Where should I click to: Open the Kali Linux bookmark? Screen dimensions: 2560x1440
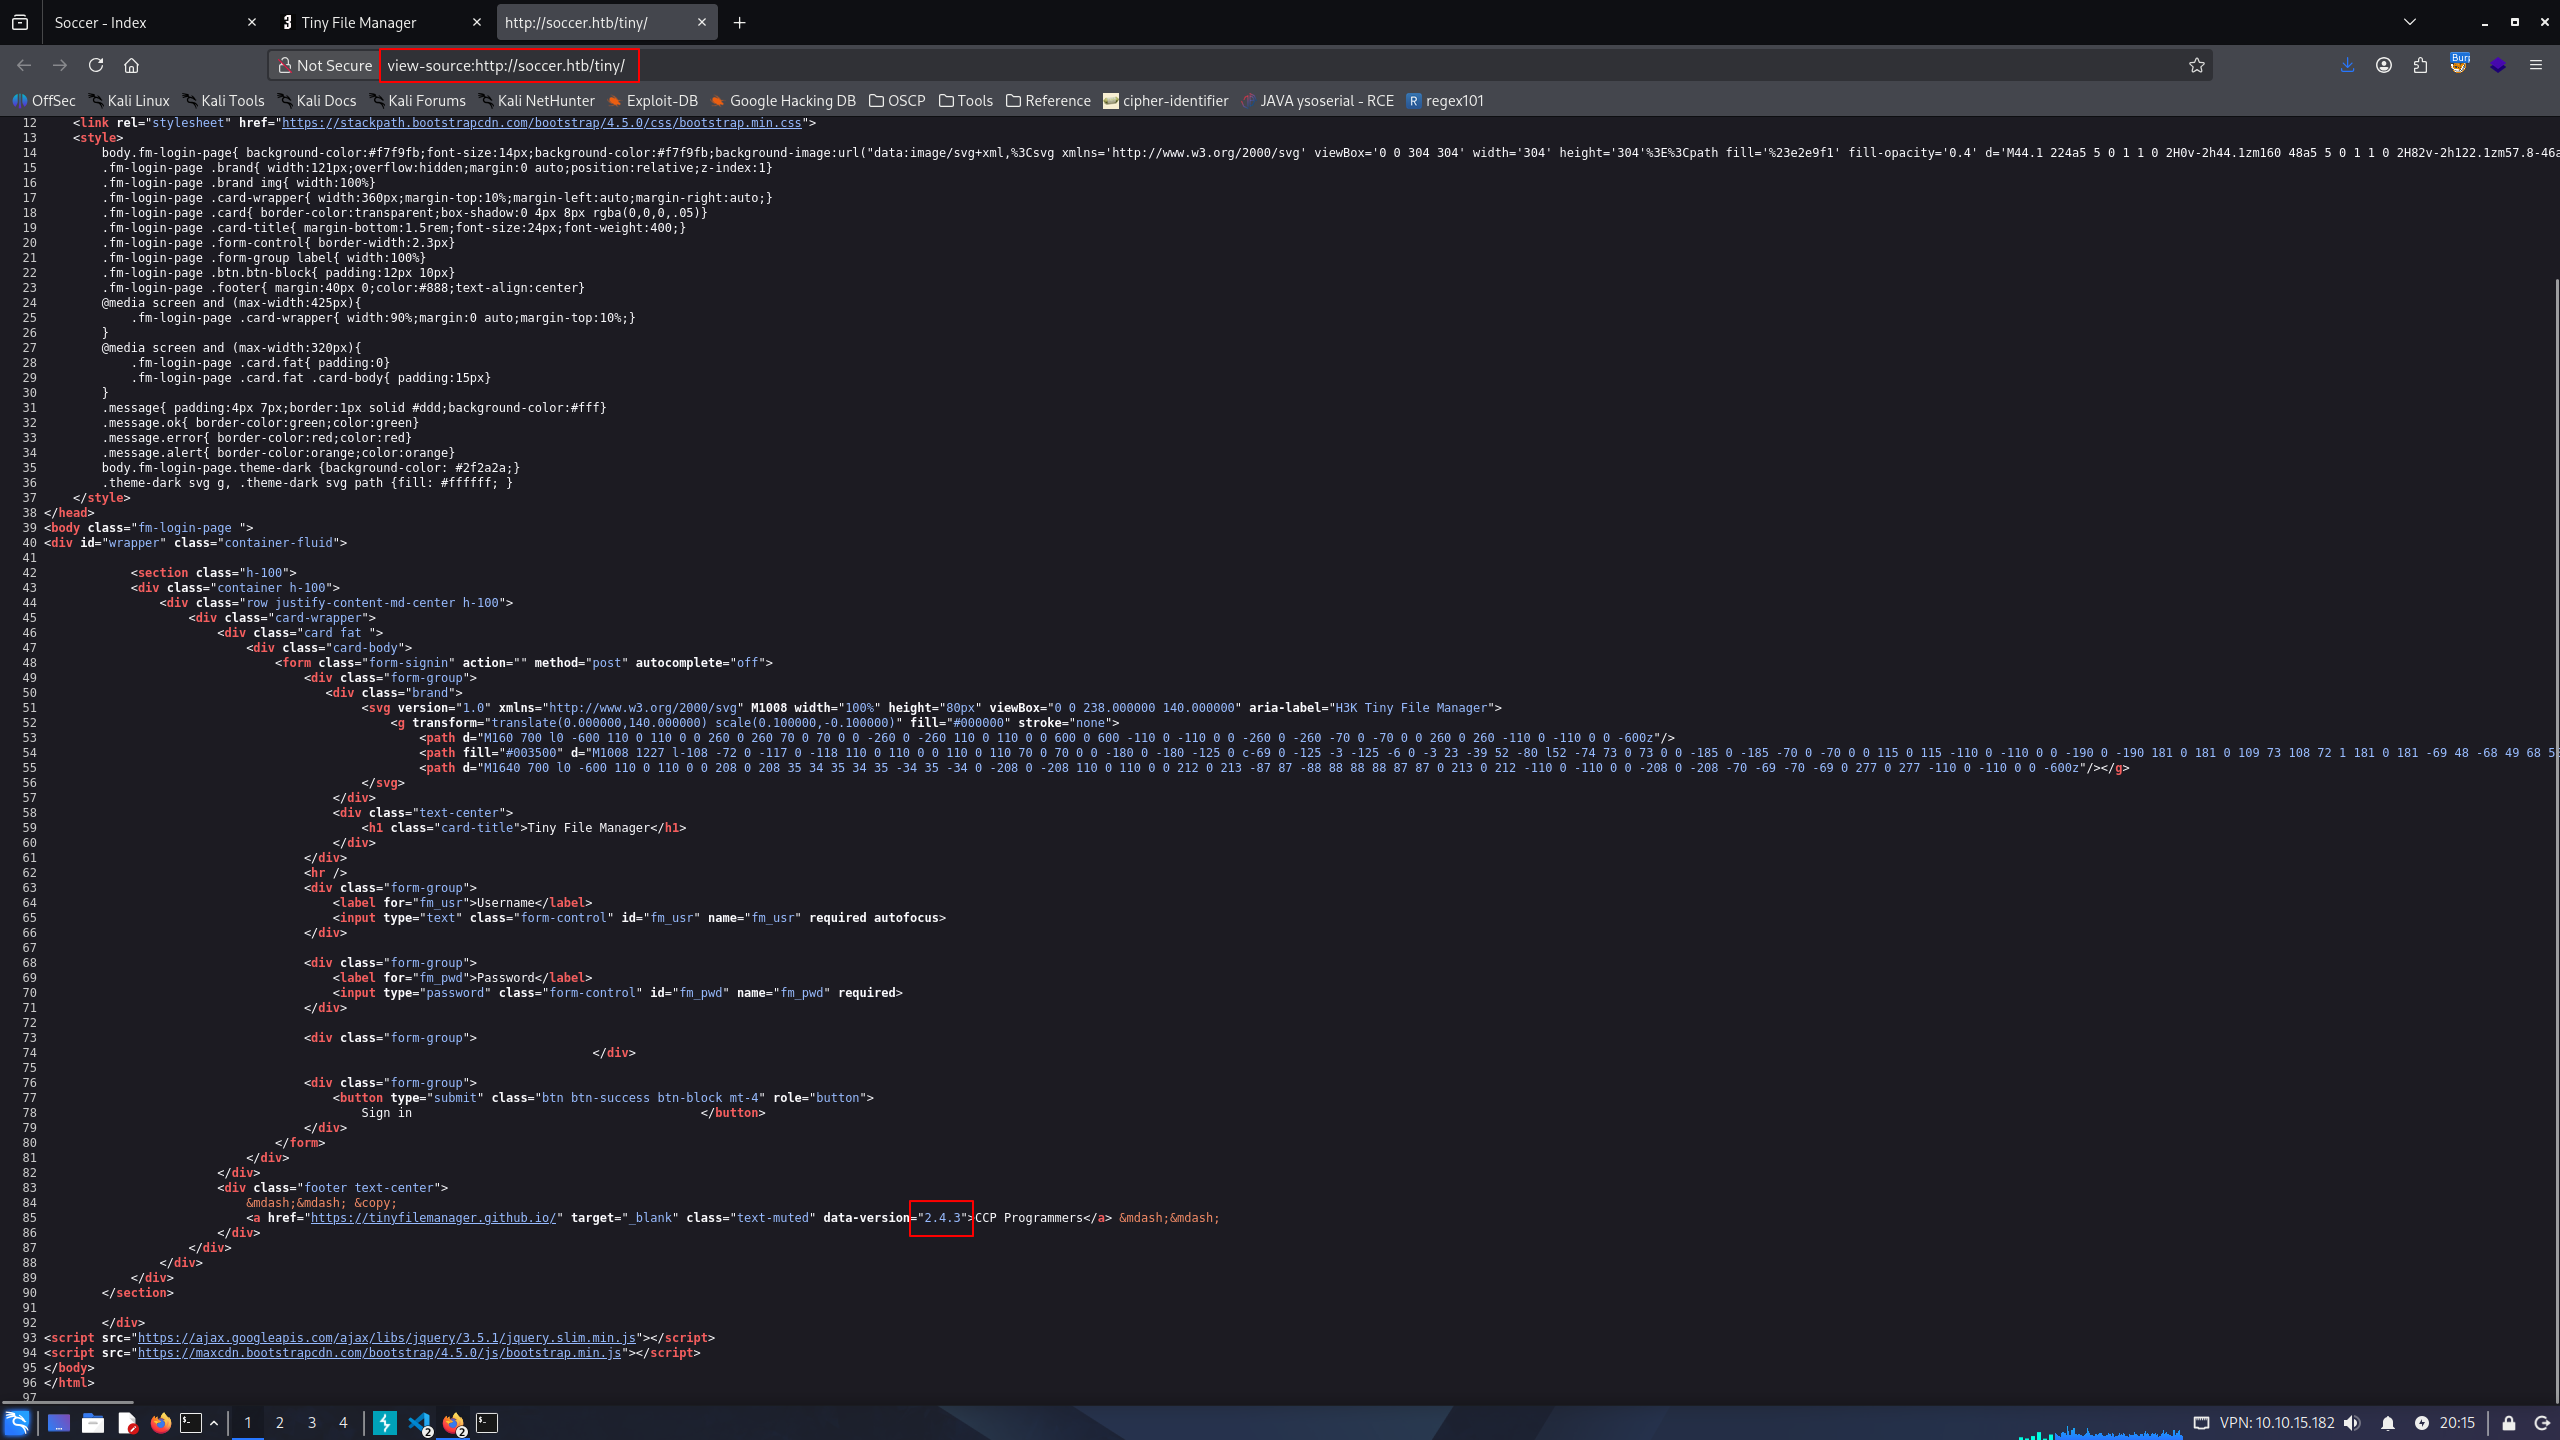click(x=129, y=101)
